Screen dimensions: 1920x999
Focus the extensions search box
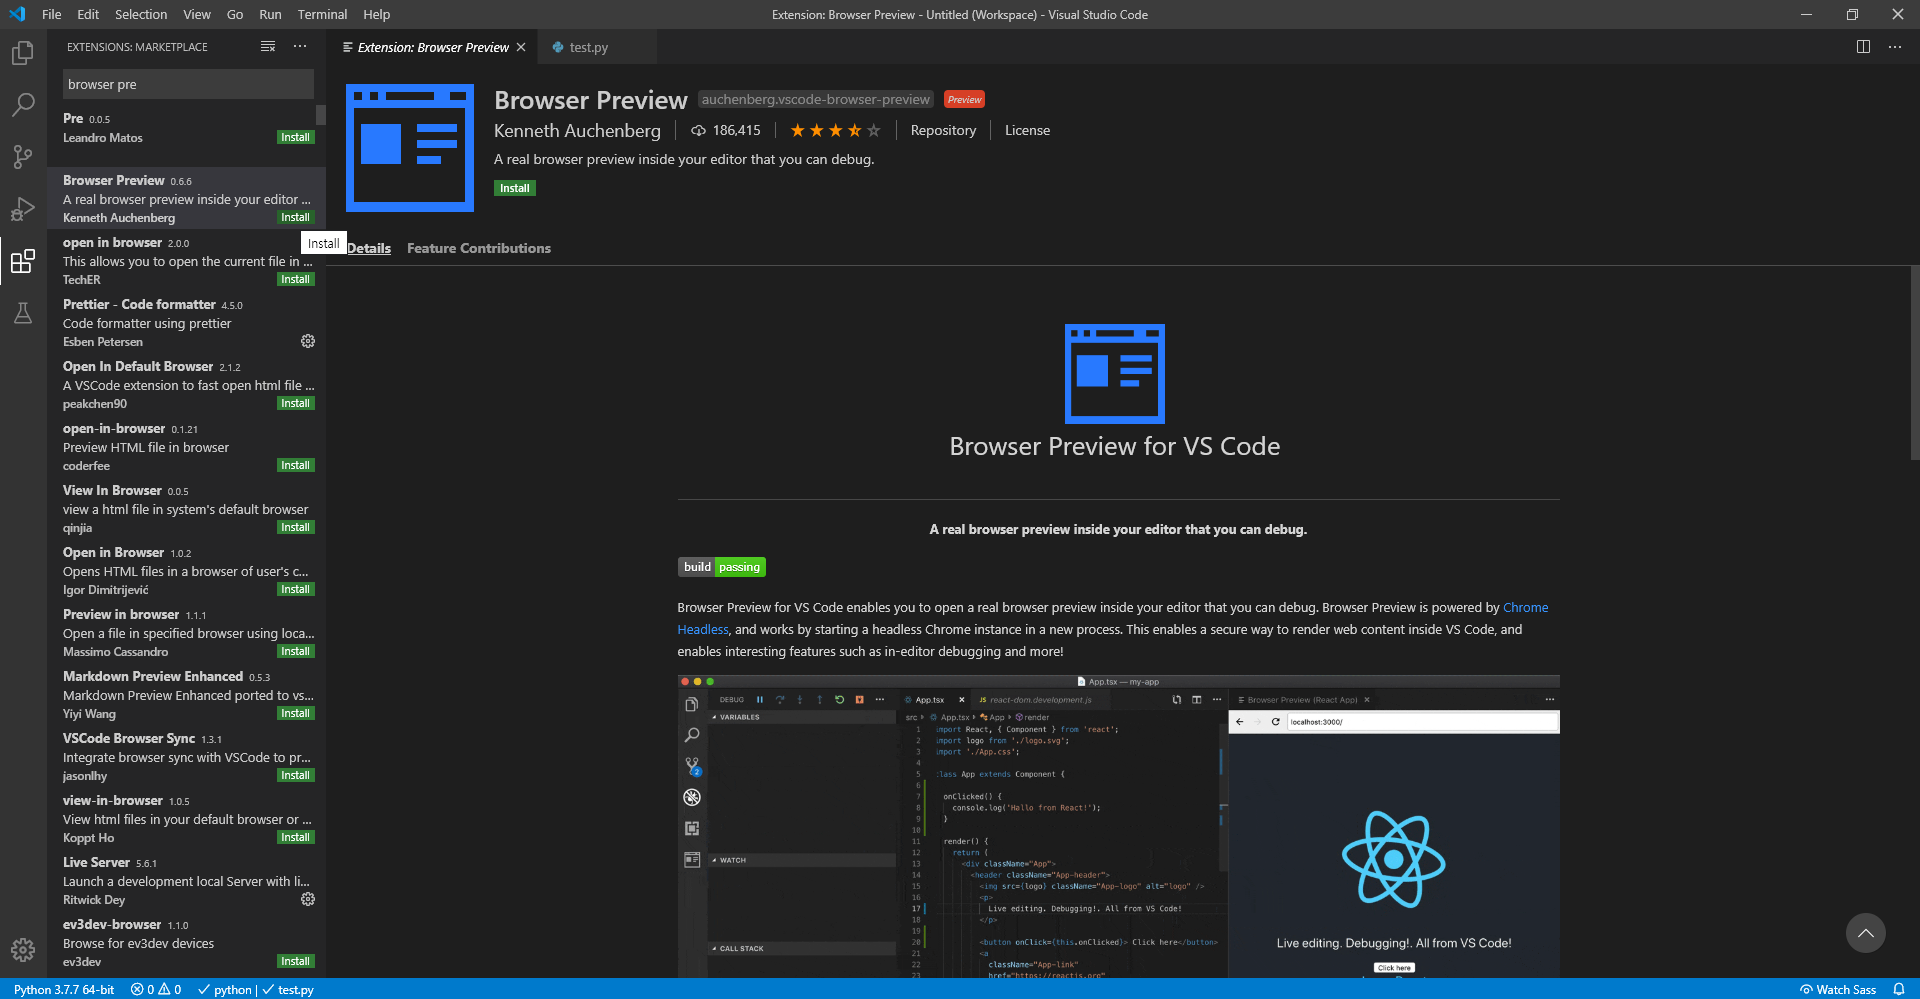pyautogui.click(x=188, y=84)
